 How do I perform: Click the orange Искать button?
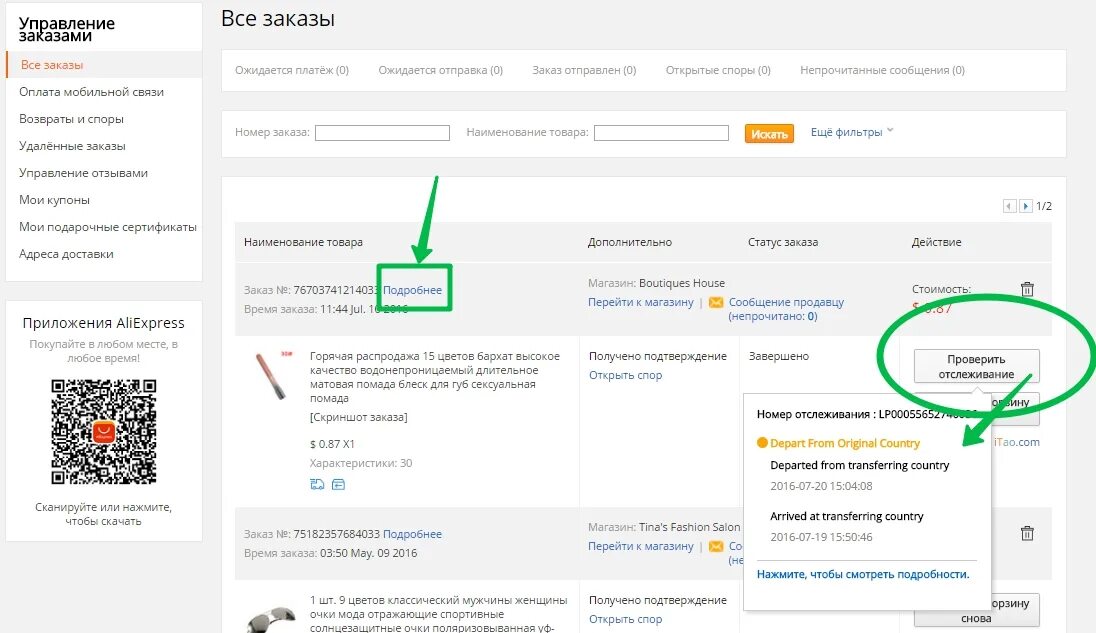[769, 133]
